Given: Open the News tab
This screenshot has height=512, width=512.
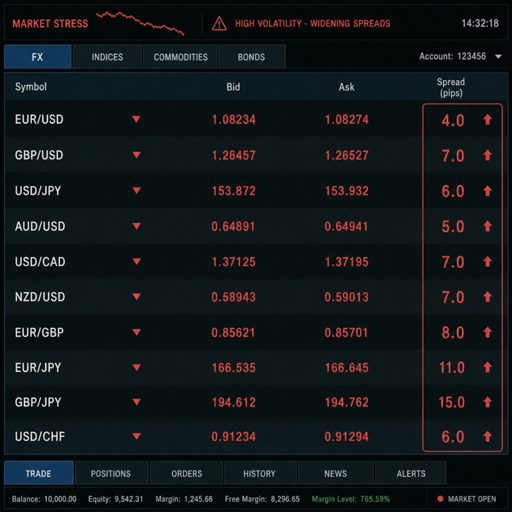Looking at the screenshot, I should pyautogui.click(x=336, y=473).
